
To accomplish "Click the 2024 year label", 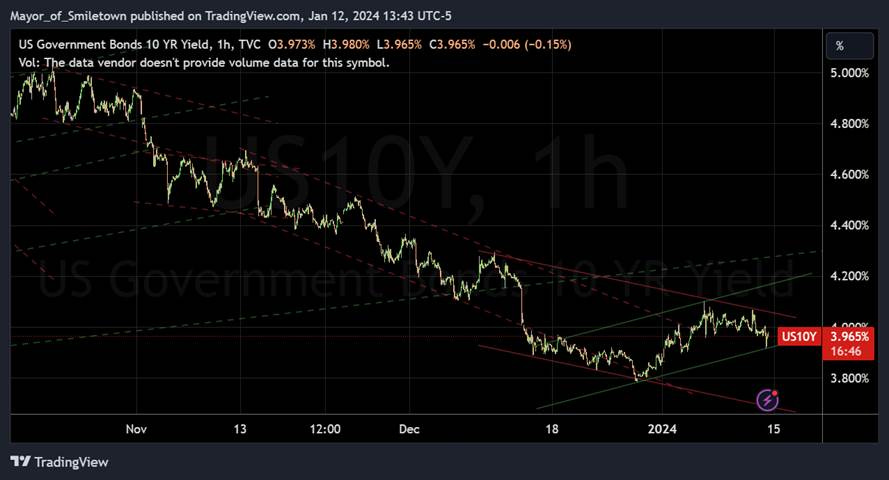I will 662,429.
